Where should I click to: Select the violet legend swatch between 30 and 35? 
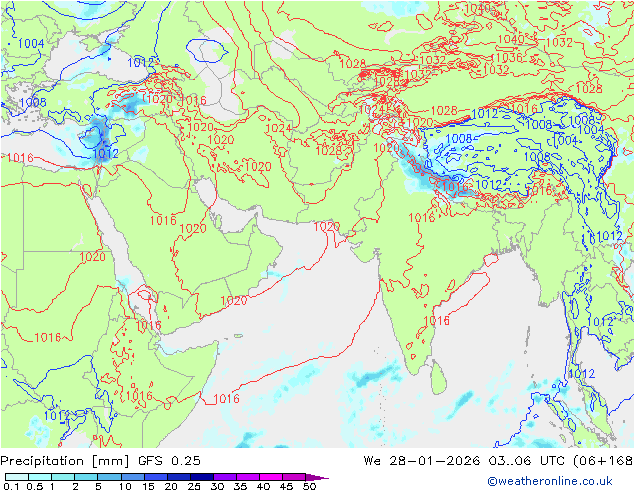(x=224, y=477)
